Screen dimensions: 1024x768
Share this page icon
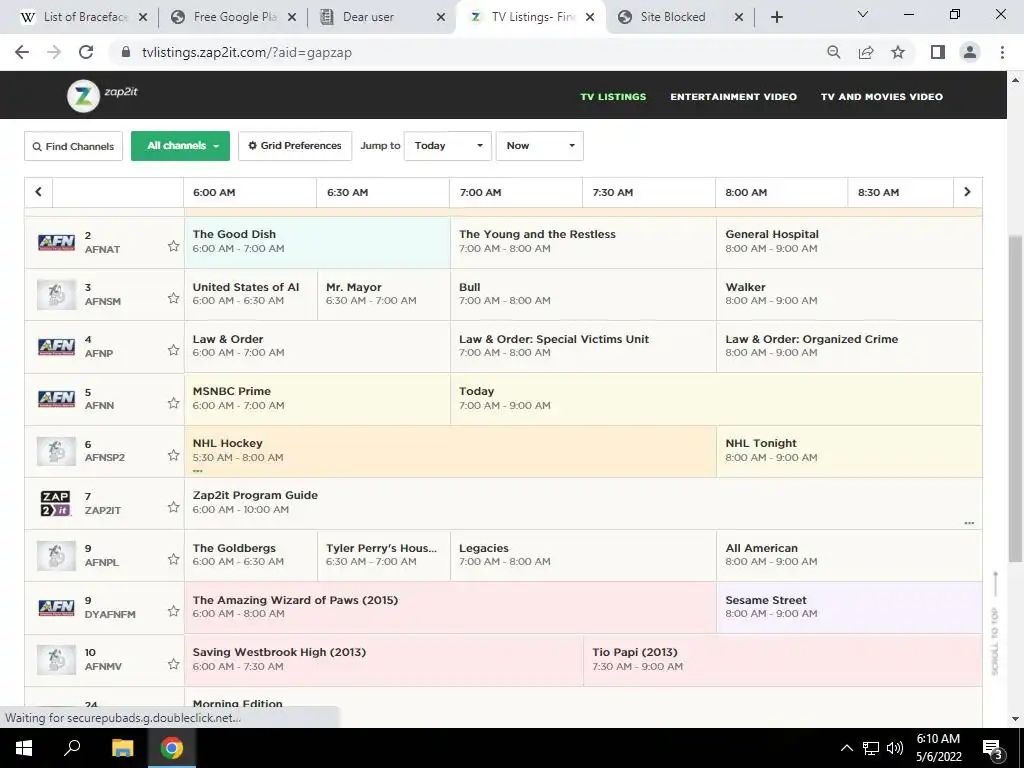pyautogui.click(x=866, y=52)
